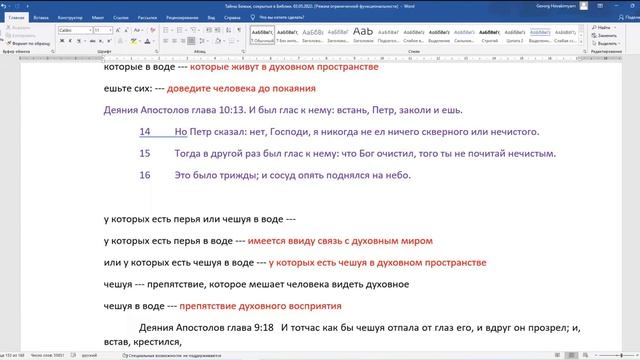Click the language indicator 'русский' in status bar
The height and width of the screenshot is (360, 640).
click(x=89, y=356)
